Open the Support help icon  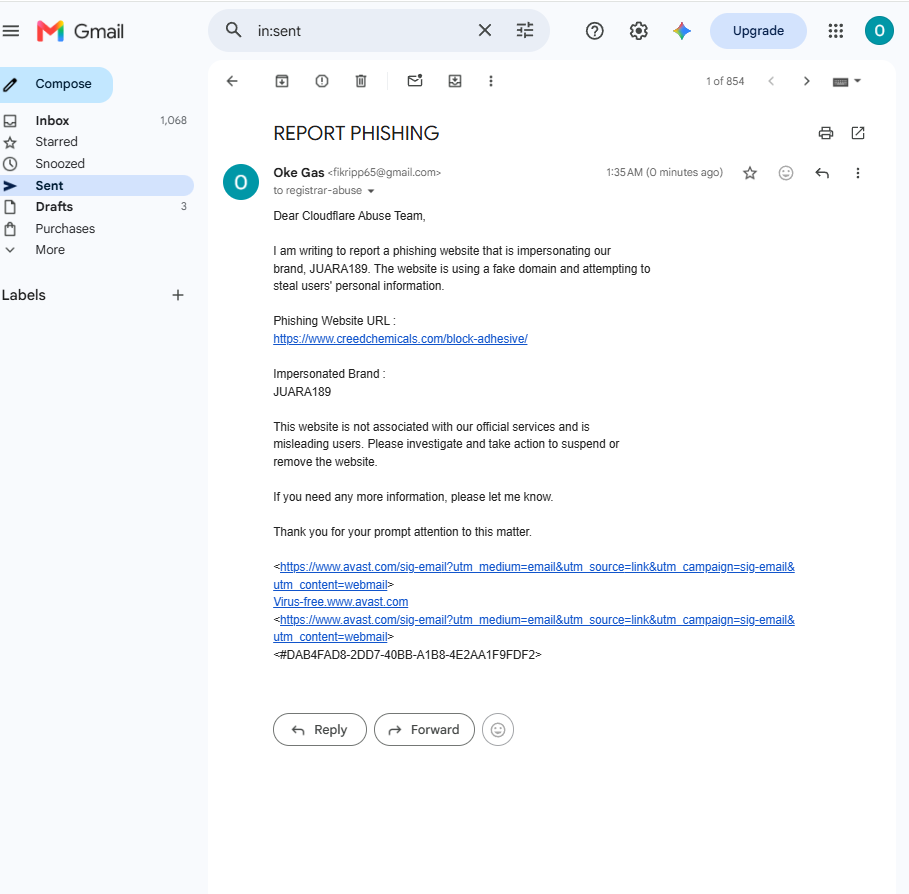tap(594, 31)
